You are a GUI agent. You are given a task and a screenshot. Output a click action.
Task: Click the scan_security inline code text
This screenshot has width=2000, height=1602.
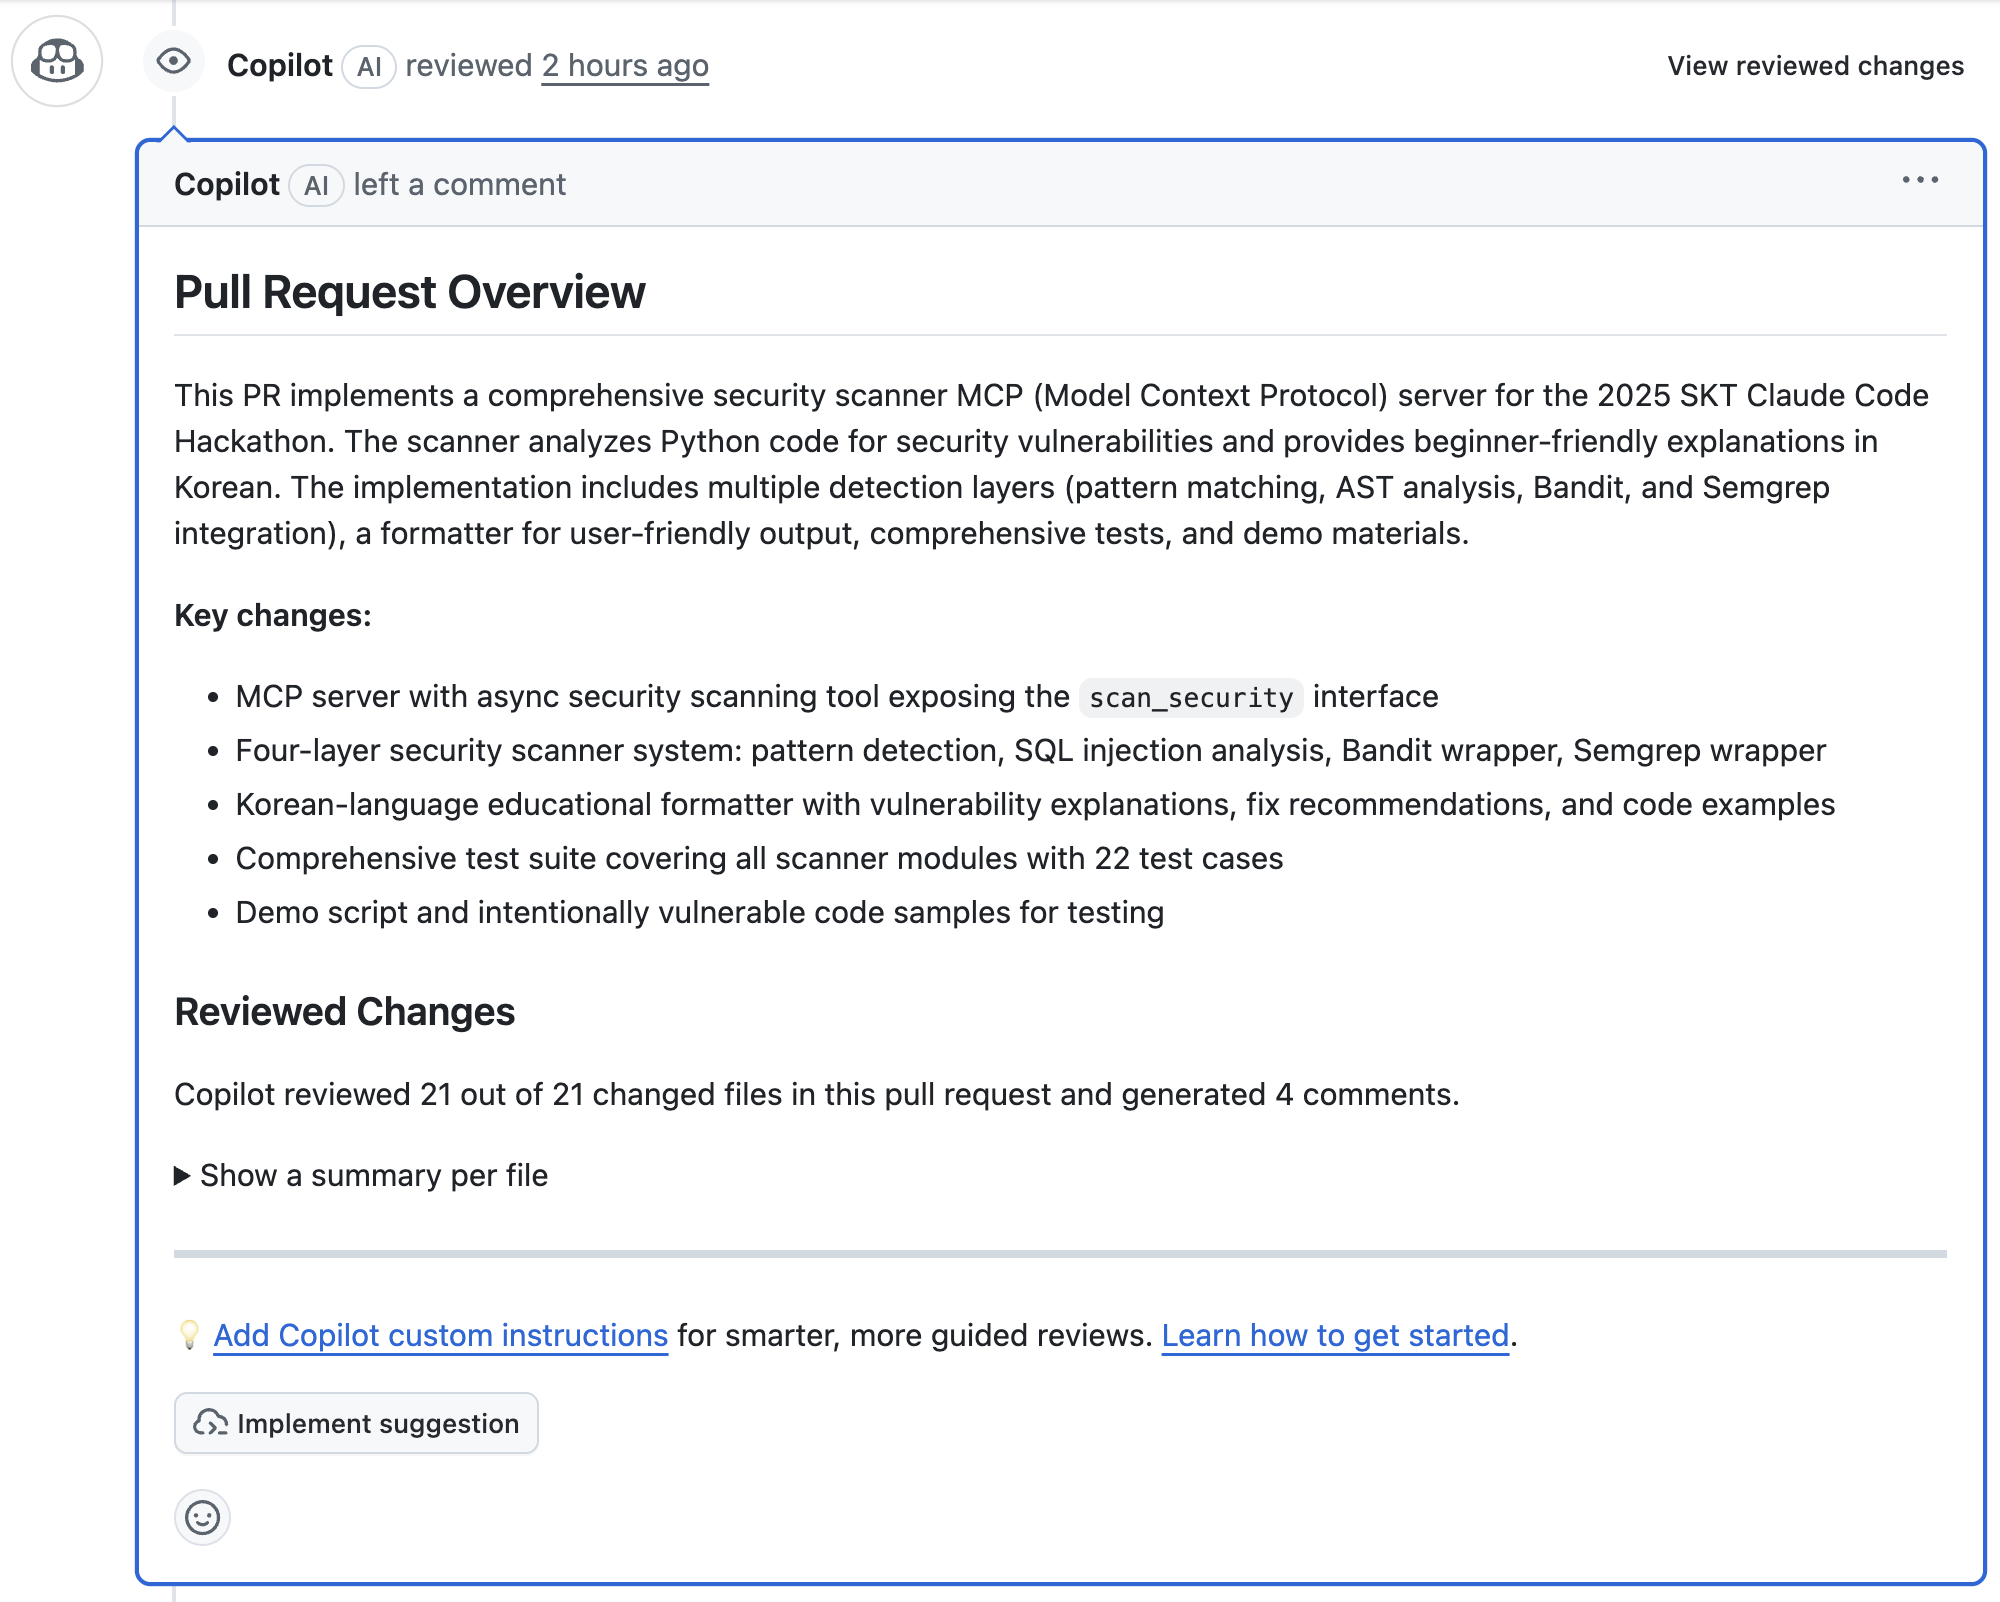click(x=1190, y=697)
